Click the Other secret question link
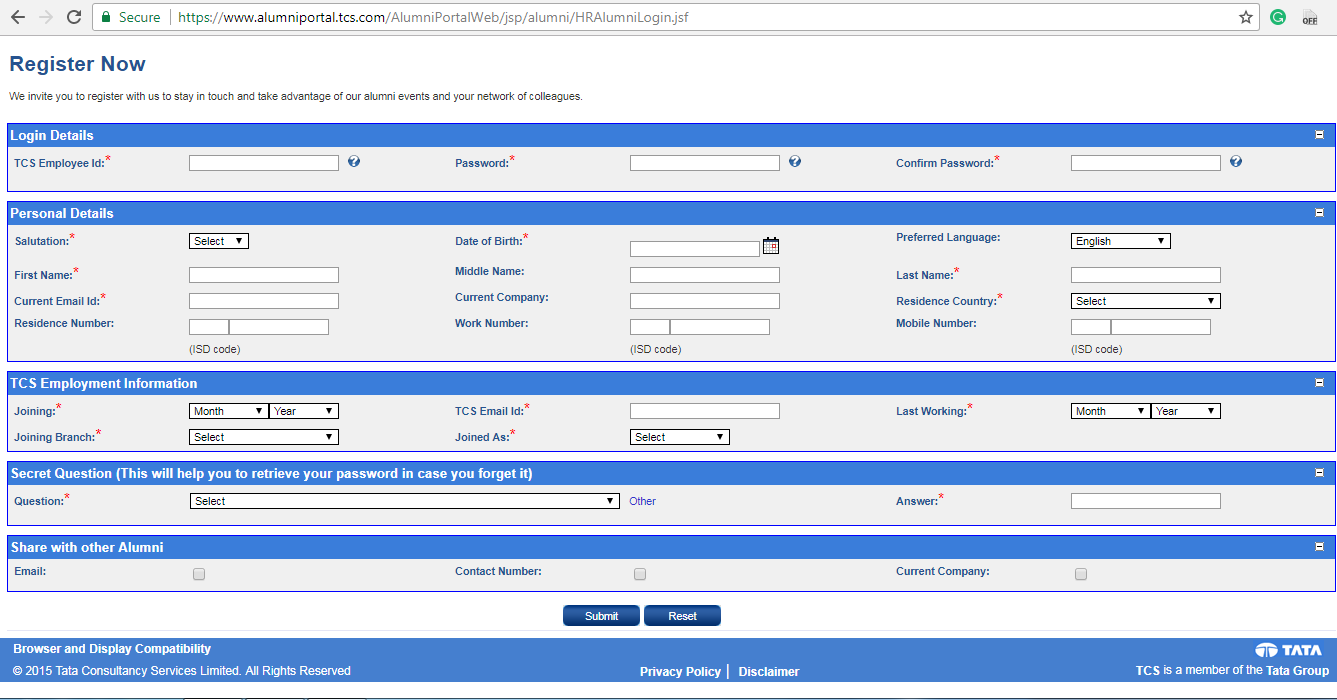 pyautogui.click(x=642, y=501)
